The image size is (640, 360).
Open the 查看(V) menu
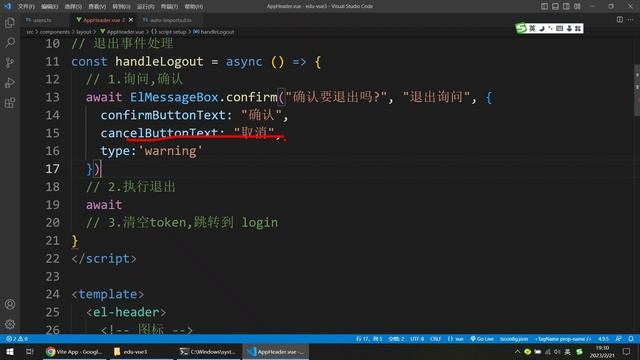[97, 7]
